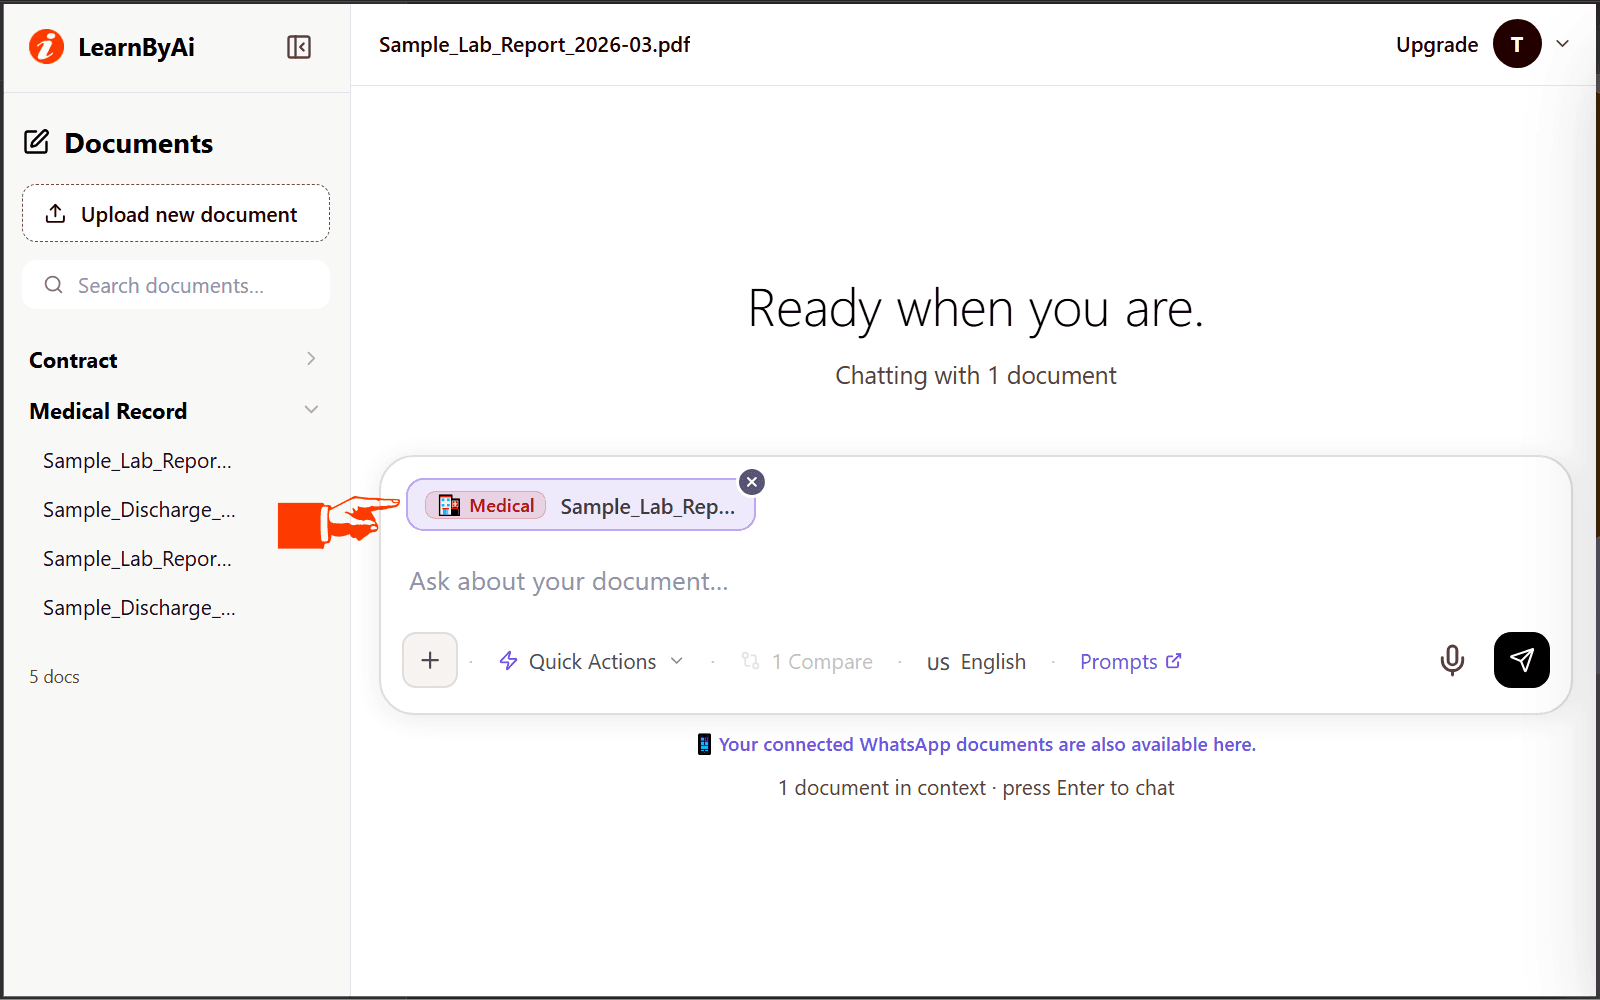Click the upload arrow icon
The image size is (1600, 1000).
56,214
